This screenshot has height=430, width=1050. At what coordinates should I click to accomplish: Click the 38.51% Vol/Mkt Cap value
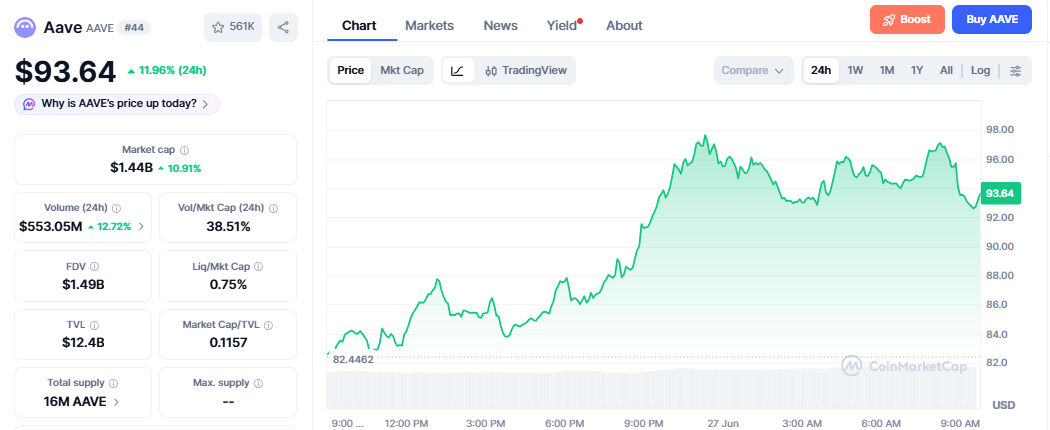pyautogui.click(x=228, y=226)
